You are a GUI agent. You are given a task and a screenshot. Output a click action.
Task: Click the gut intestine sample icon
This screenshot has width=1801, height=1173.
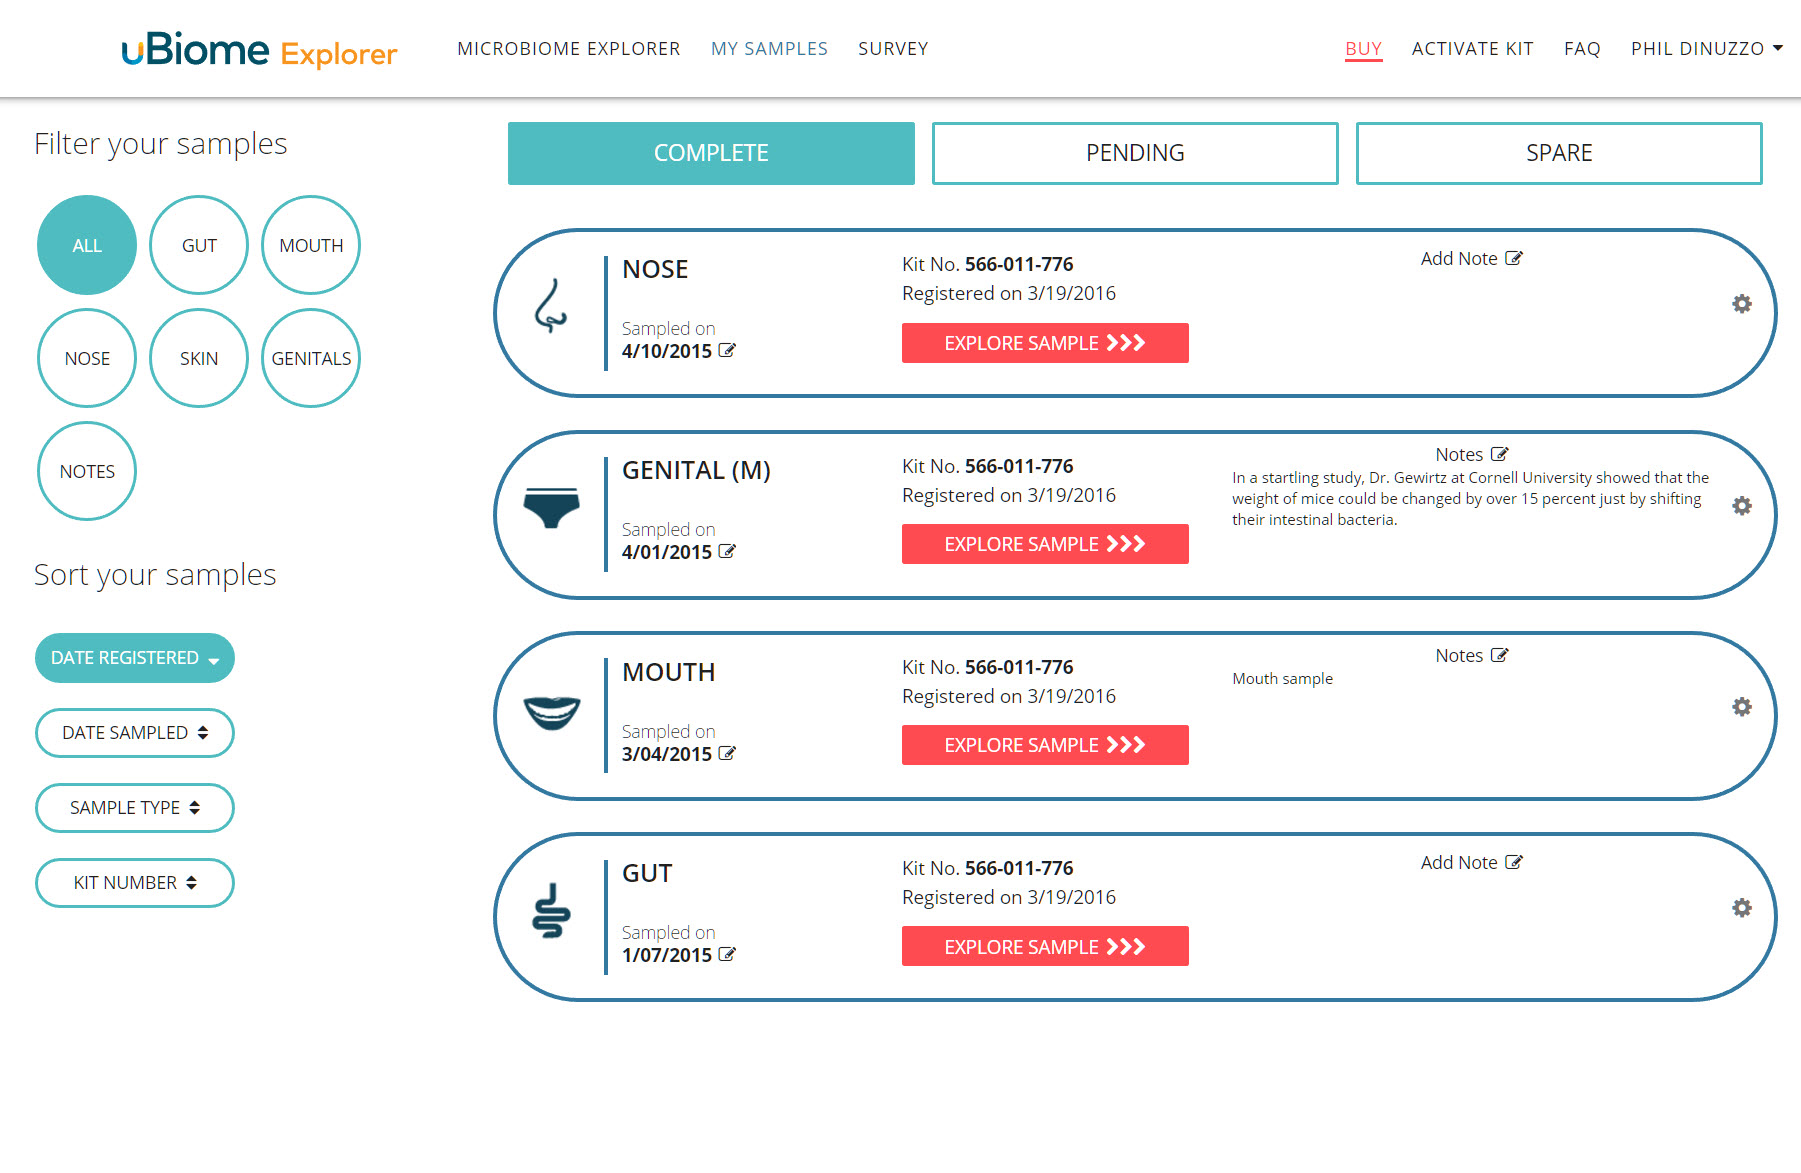tap(551, 911)
